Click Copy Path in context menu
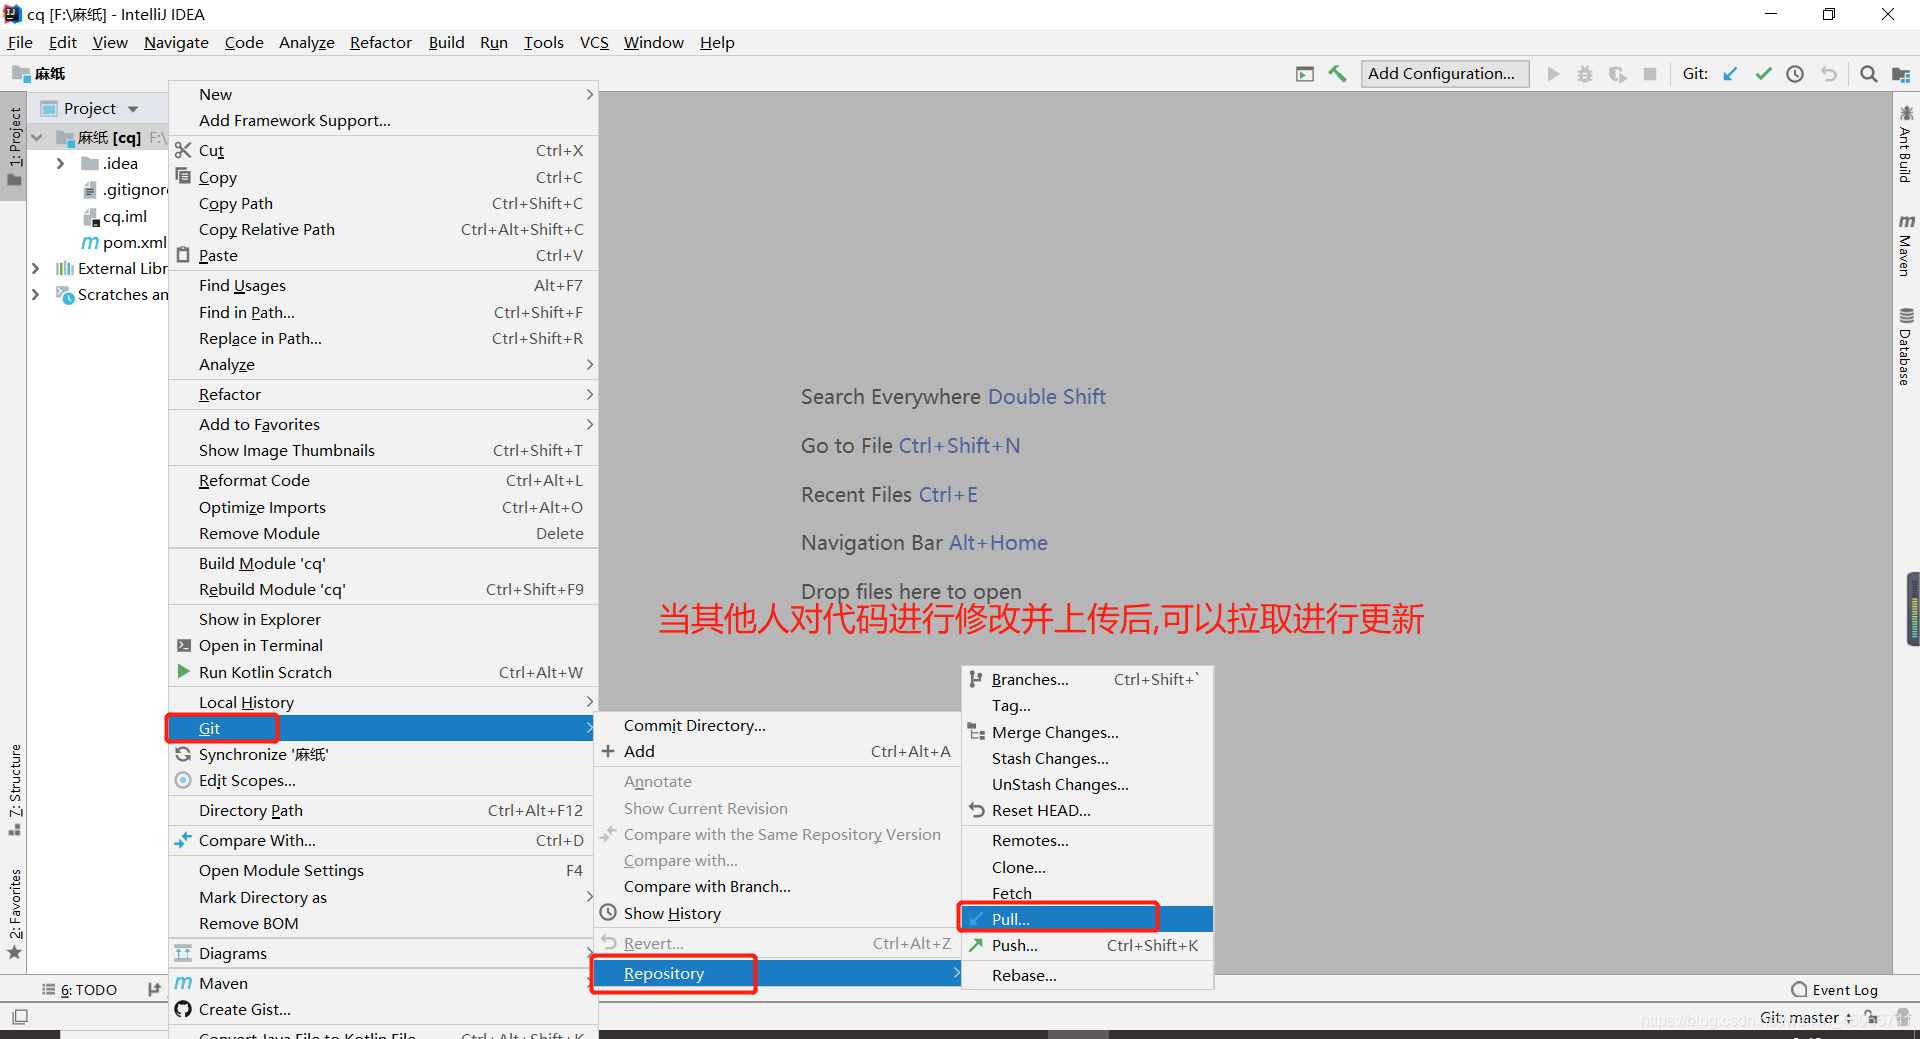This screenshot has width=1920, height=1039. pos(383,204)
